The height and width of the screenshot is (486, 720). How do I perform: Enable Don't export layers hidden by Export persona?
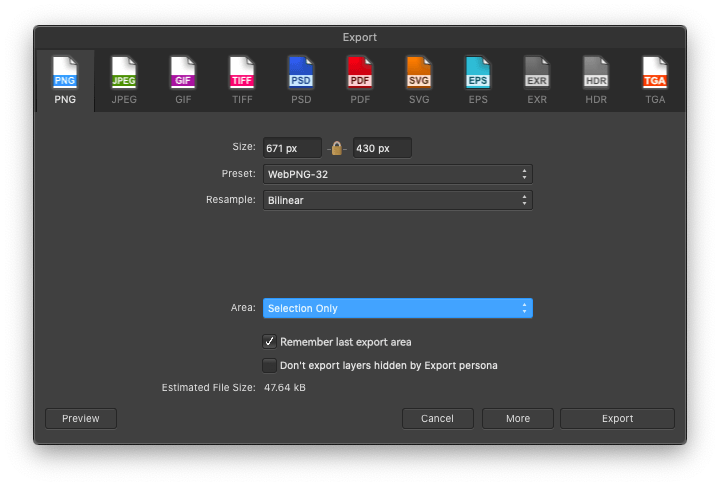269,365
